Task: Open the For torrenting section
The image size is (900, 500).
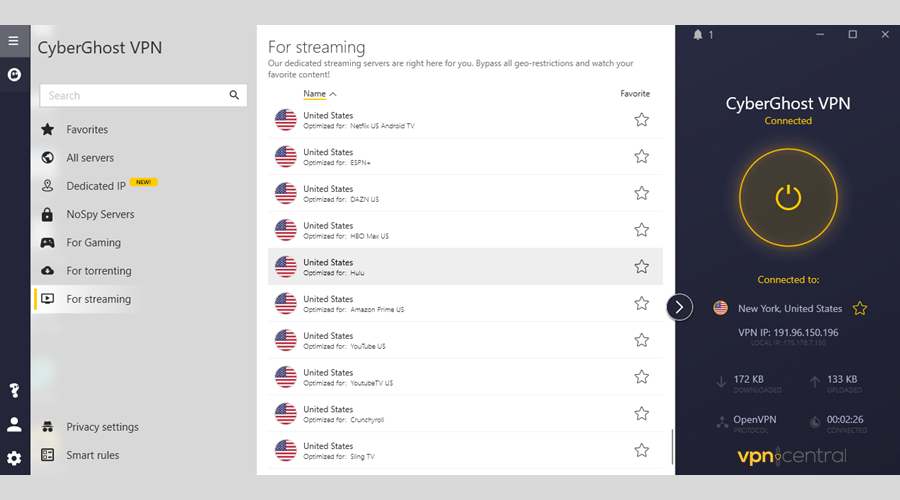Action: point(98,271)
